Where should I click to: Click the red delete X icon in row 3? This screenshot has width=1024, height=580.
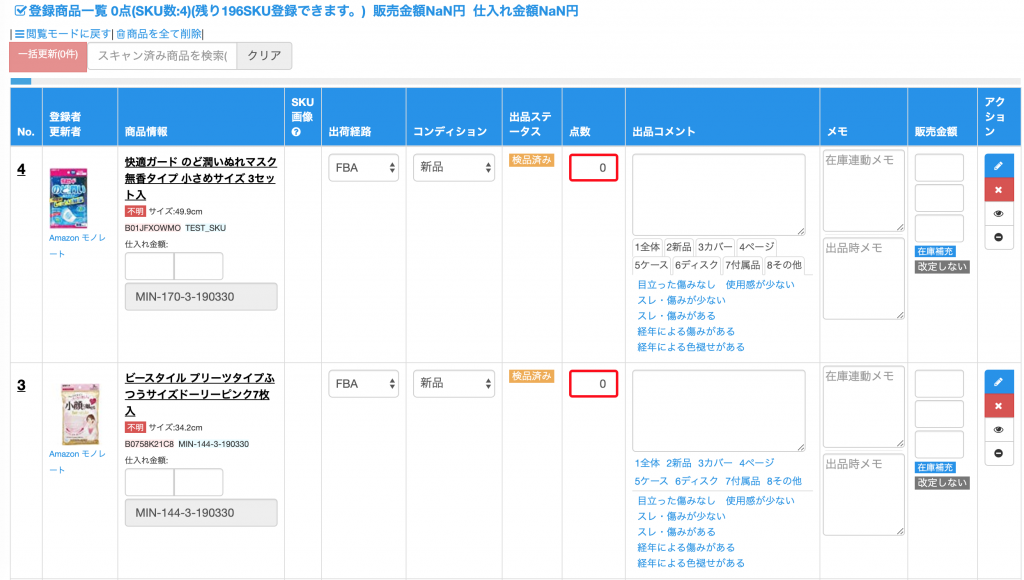coord(999,406)
